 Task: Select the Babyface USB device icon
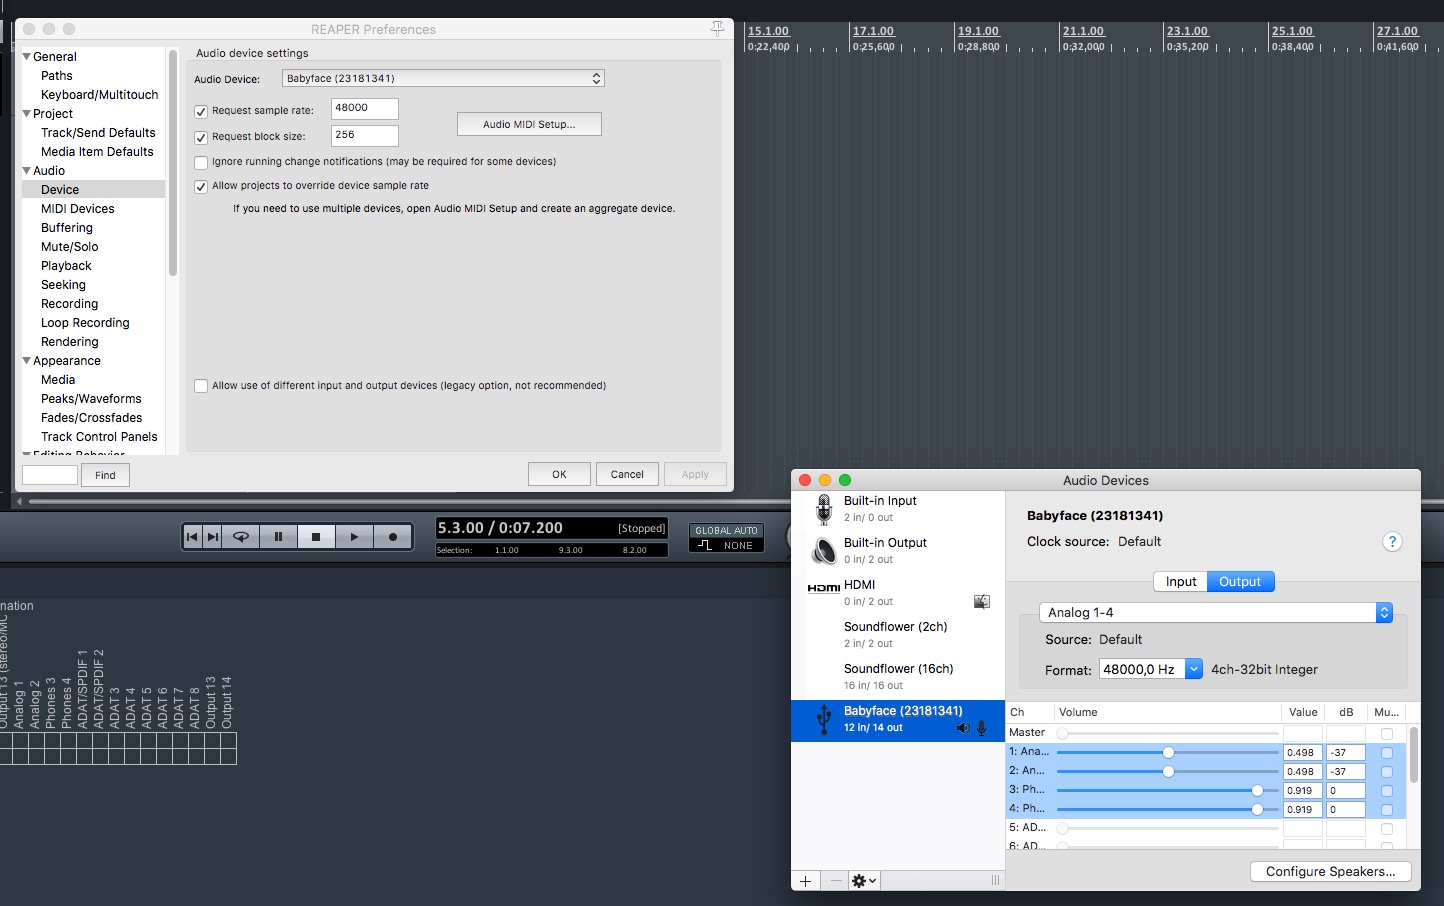(x=824, y=719)
